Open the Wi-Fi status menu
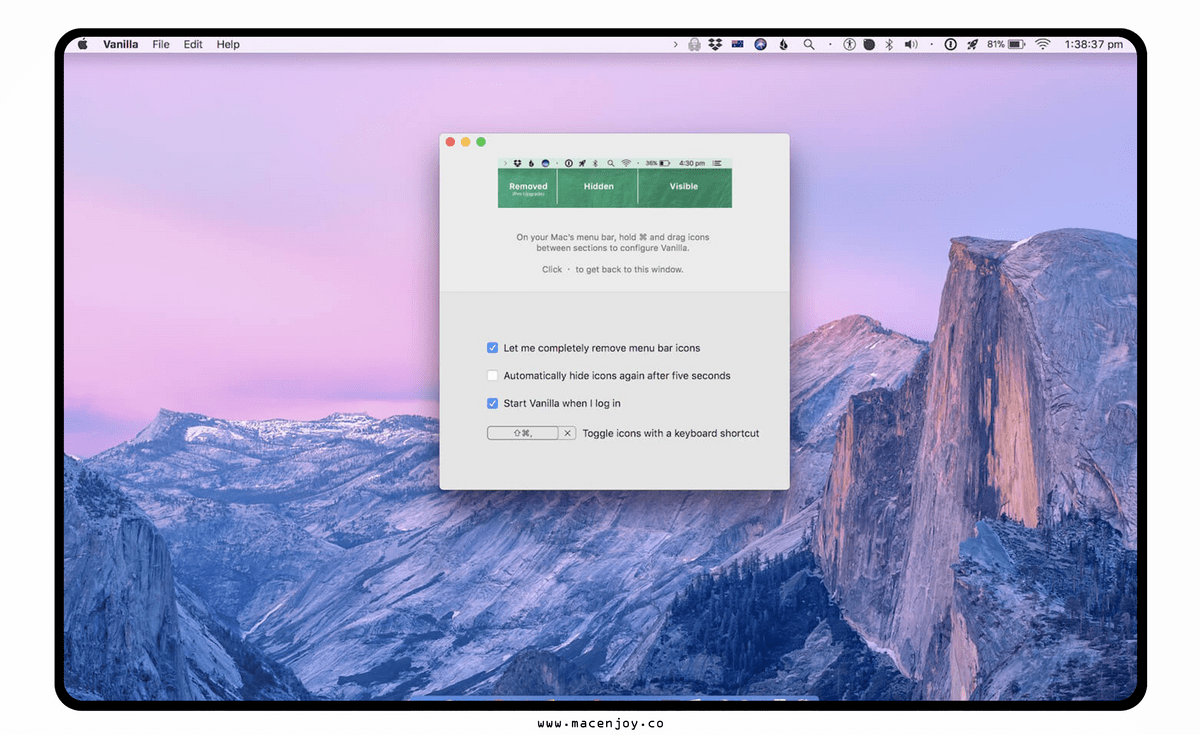 click(1043, 45)
